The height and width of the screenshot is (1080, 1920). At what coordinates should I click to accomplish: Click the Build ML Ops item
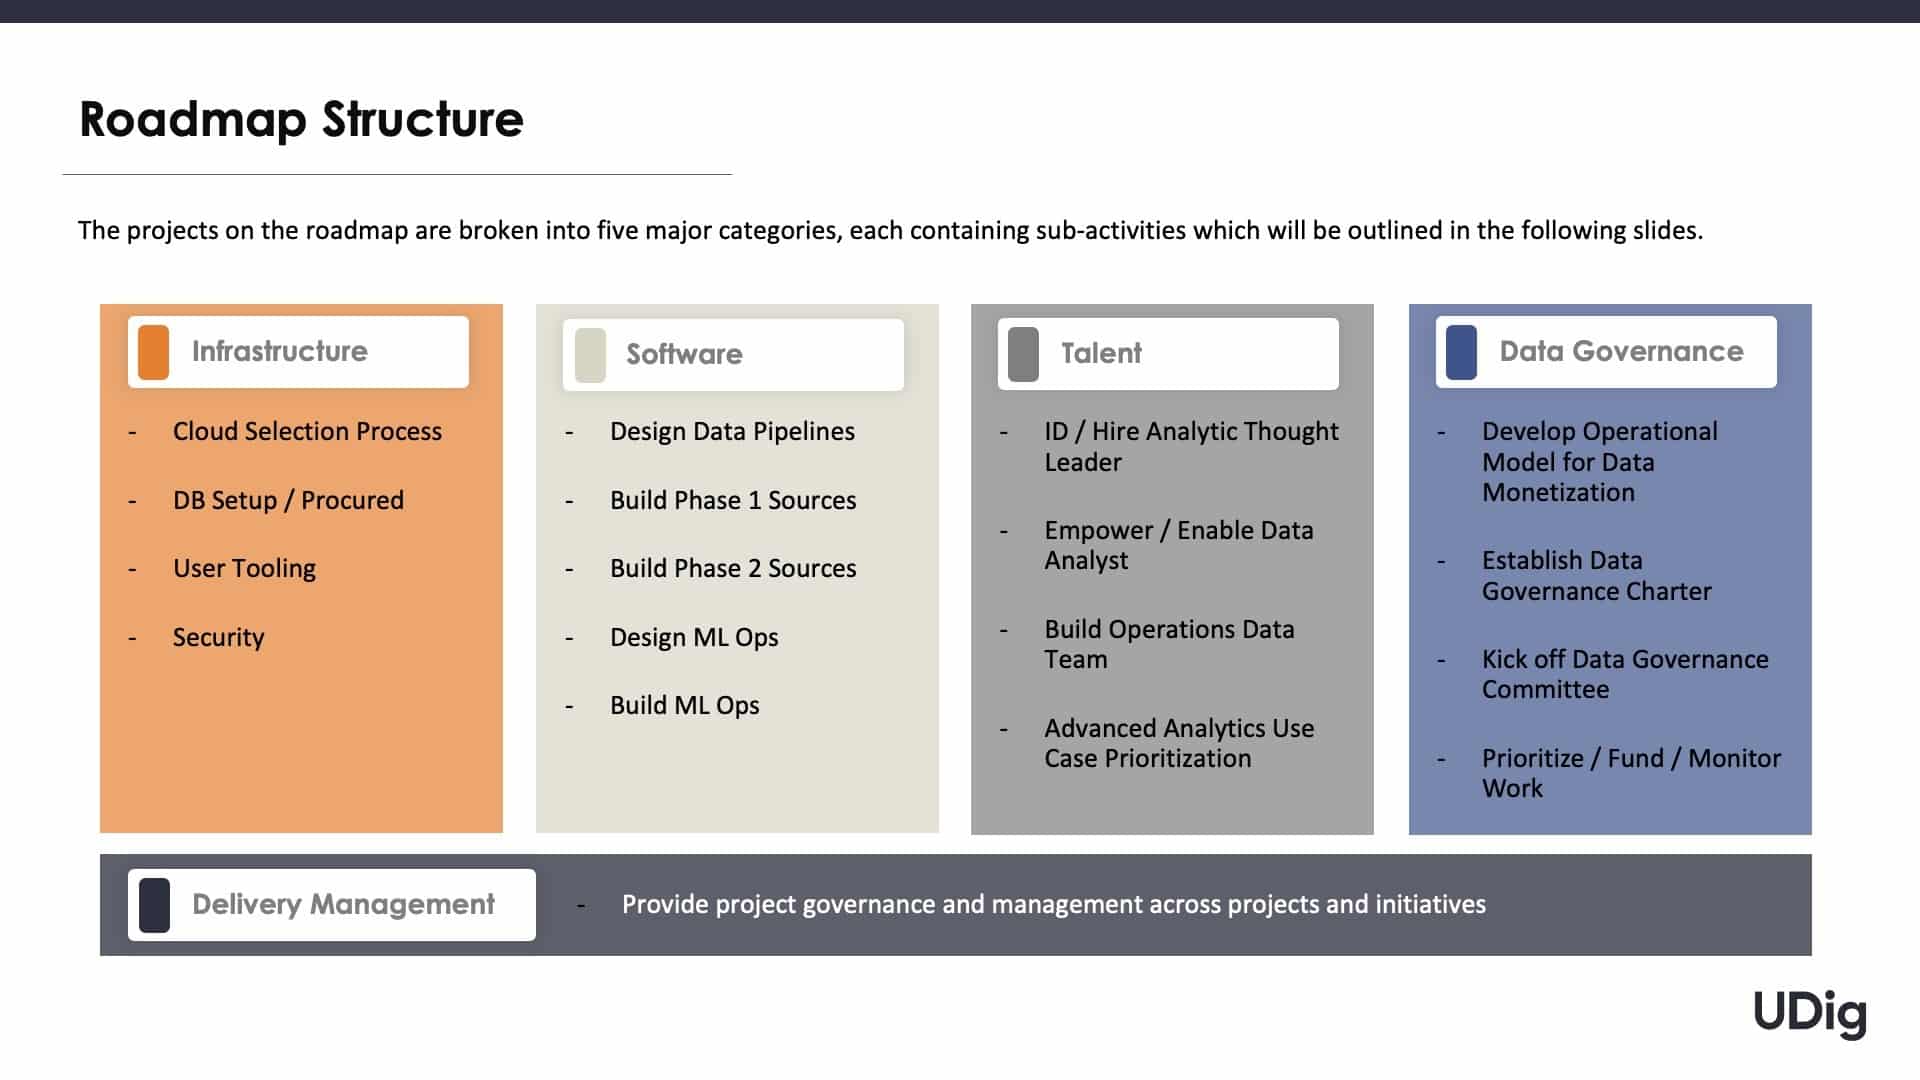(685, 705)
